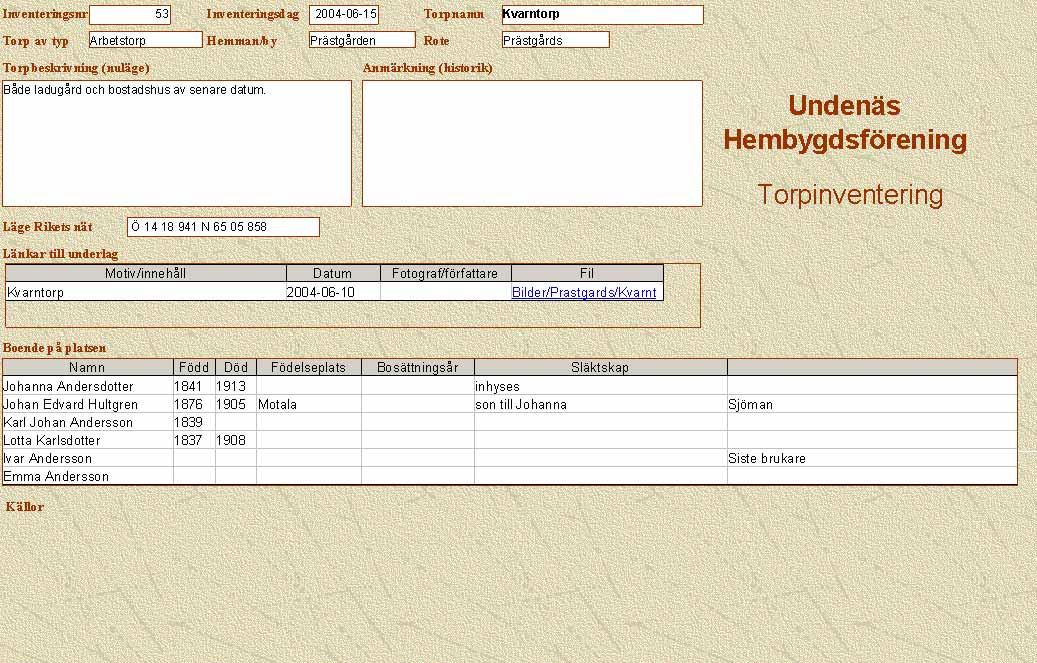The width and height of the screenshot is (1037, 663).
Task: Click the Torp av typ Arbetstorp field
Action: point(145,40)
